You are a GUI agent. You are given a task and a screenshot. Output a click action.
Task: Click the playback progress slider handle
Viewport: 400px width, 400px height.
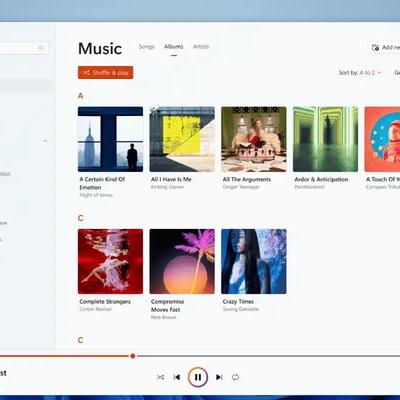133,356
